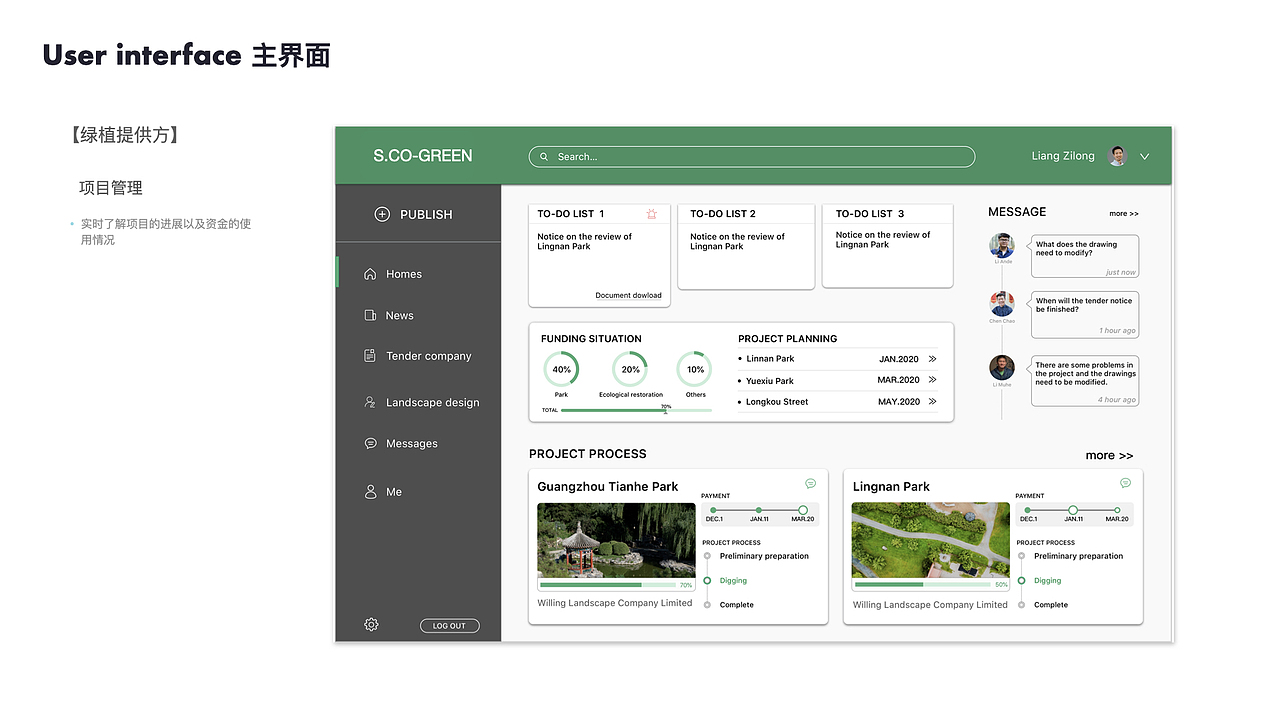The image size is (1280, 720).
Task: Click the Yuexiu Park planning row text
Action: click(x=770, y=381)
